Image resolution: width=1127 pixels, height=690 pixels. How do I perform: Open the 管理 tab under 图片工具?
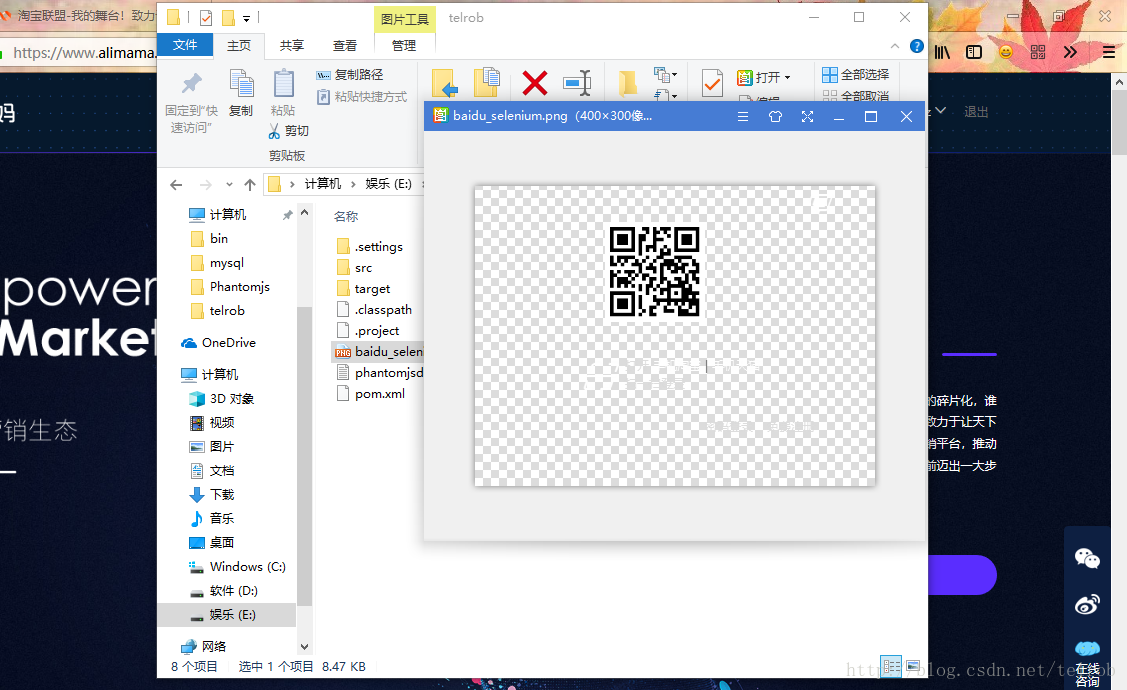point(404,45)
